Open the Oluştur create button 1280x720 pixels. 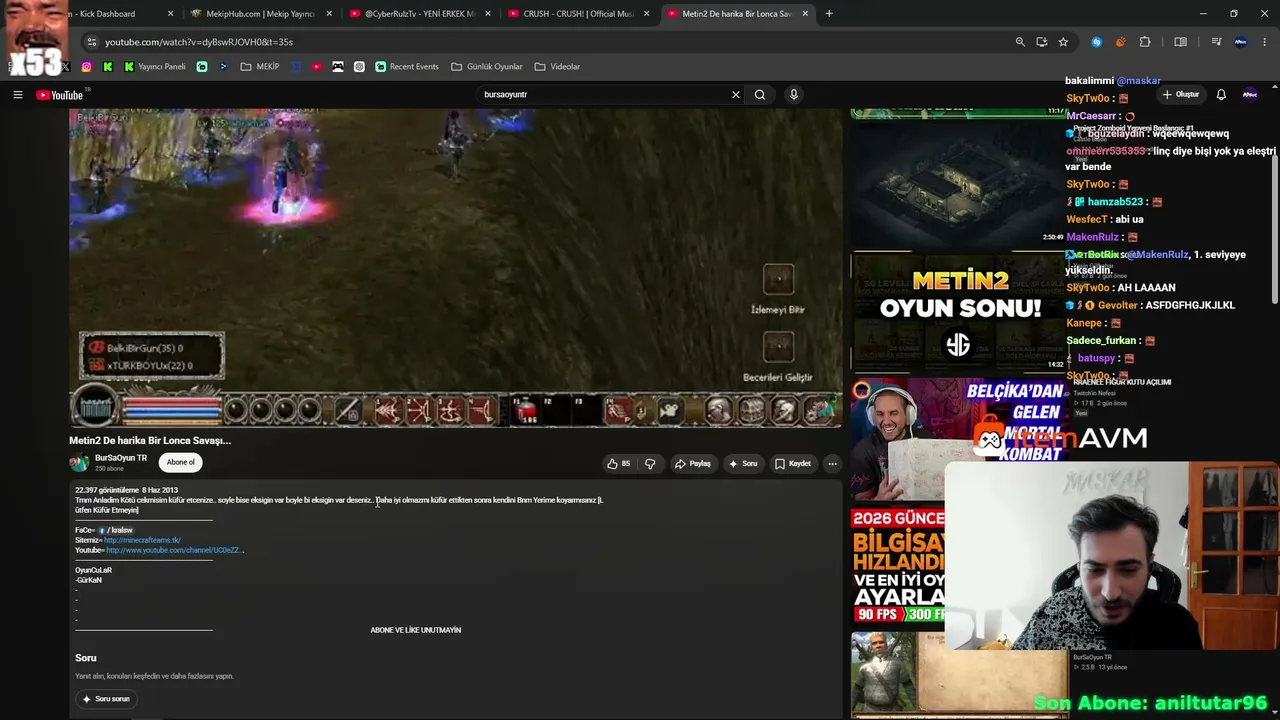[x=1181, y=95]
